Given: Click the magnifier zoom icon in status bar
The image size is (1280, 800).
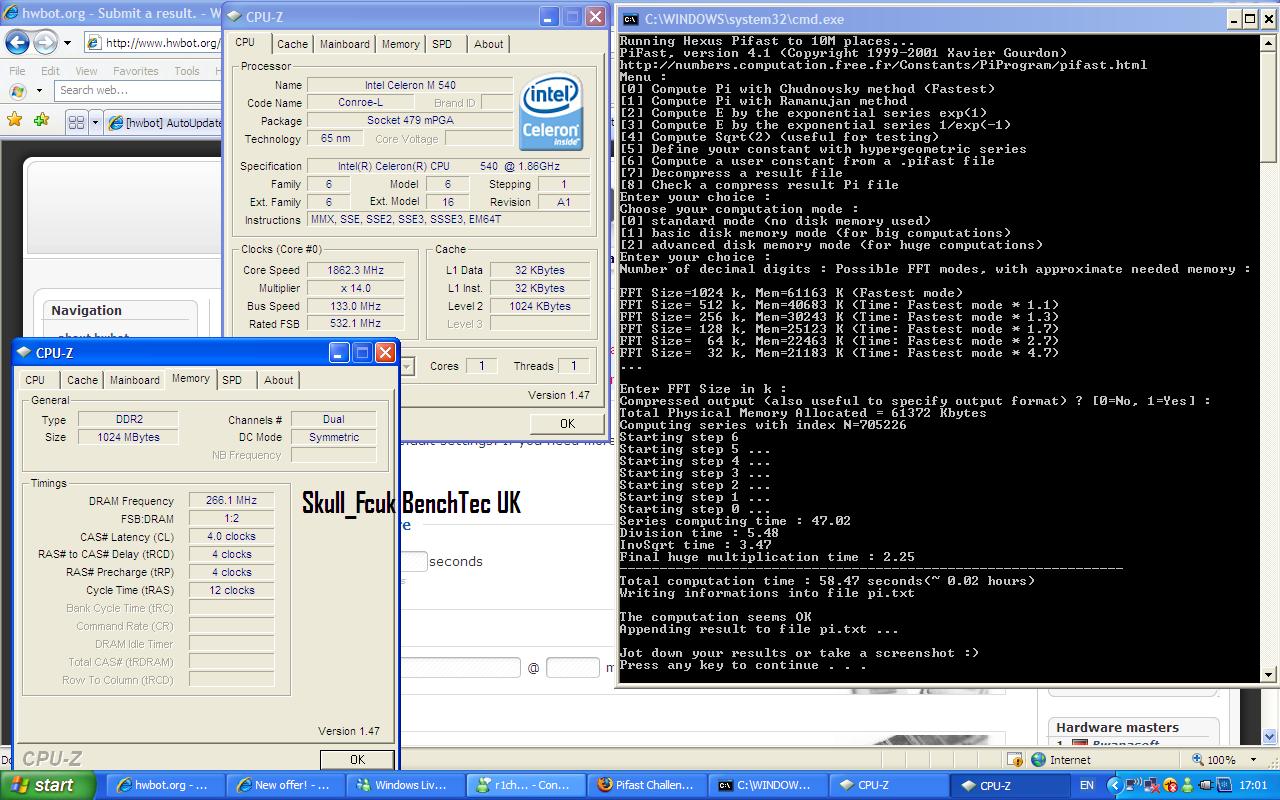Looking at the screenshot, I should click(x=1196, y=760).
